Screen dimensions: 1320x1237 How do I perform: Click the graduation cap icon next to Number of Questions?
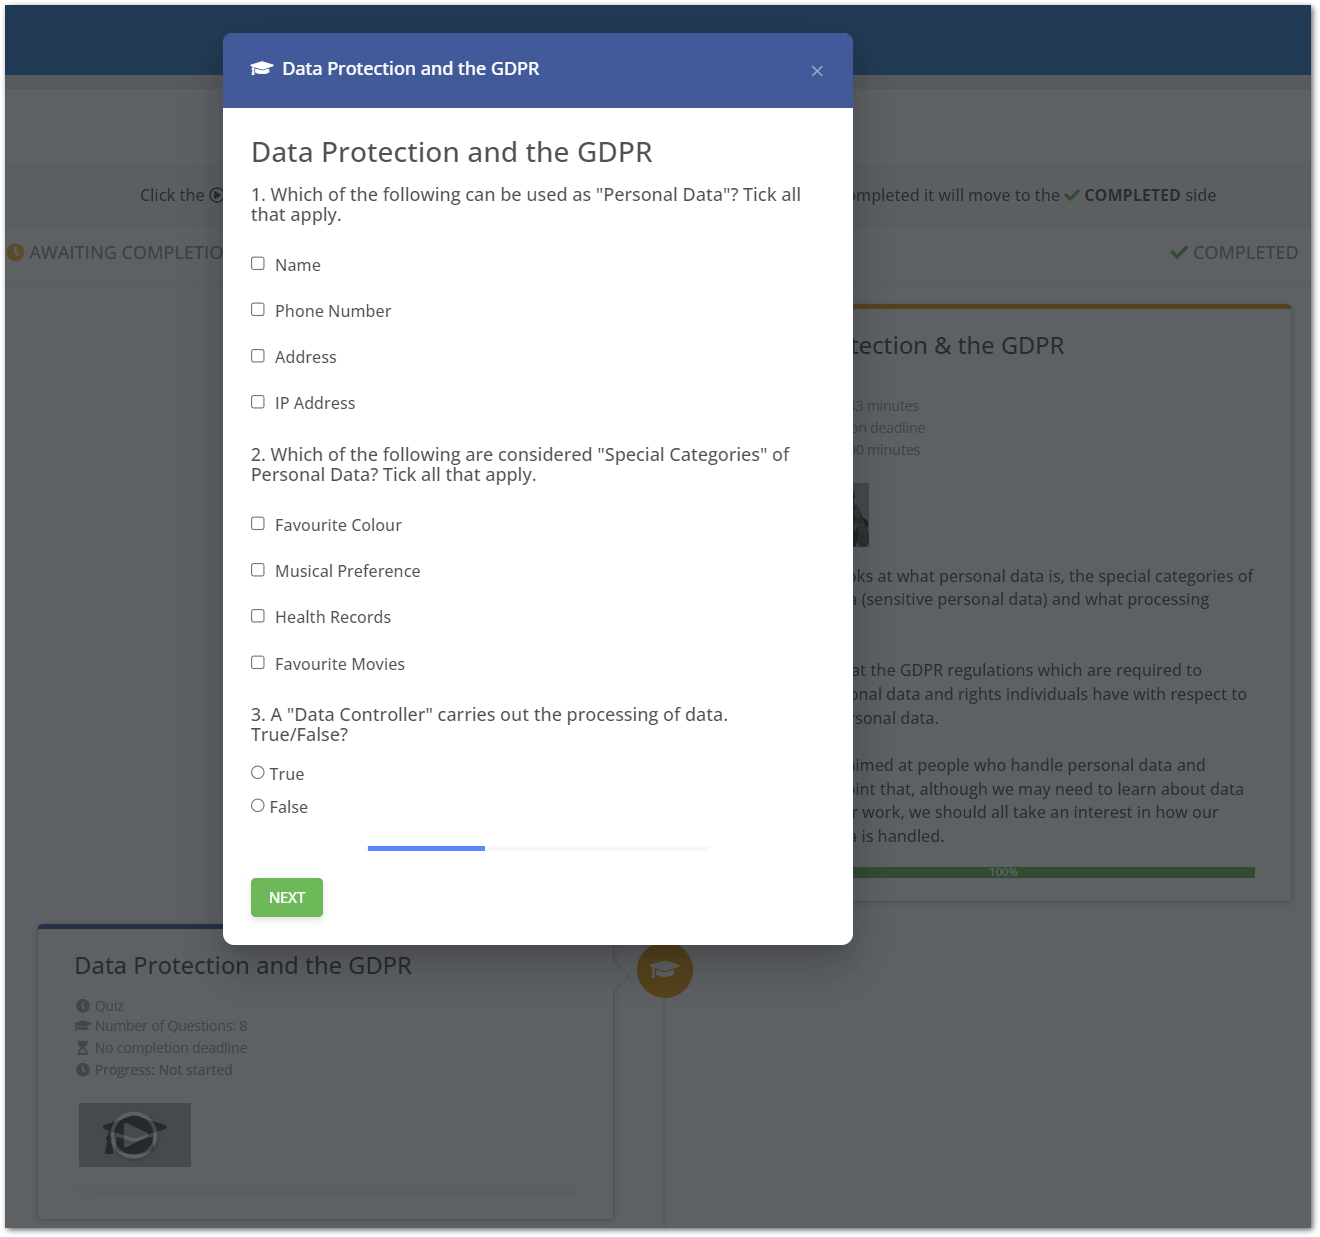click(x=82, y=1026)
